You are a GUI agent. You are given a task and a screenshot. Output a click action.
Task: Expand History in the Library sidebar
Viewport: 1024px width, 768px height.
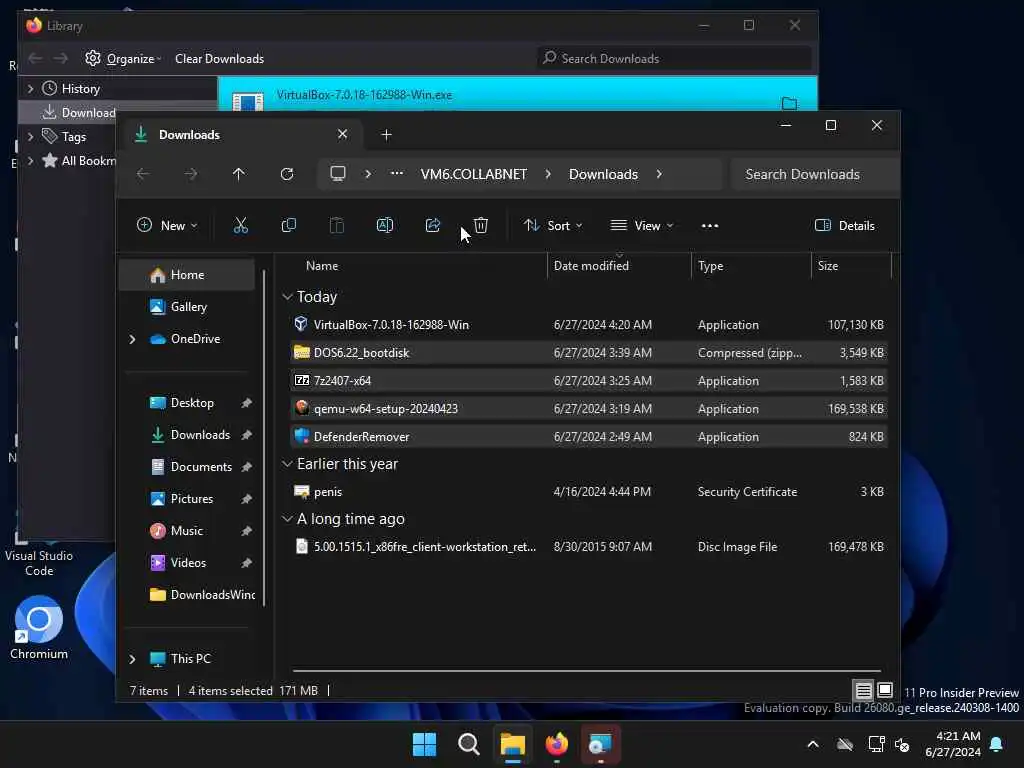(x=30, y=88)
